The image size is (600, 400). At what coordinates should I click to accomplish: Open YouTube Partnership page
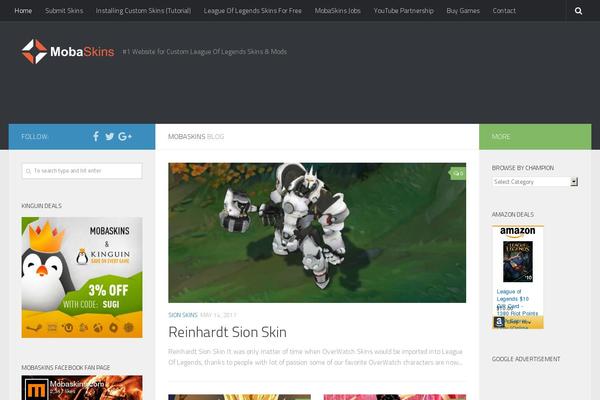403,11
